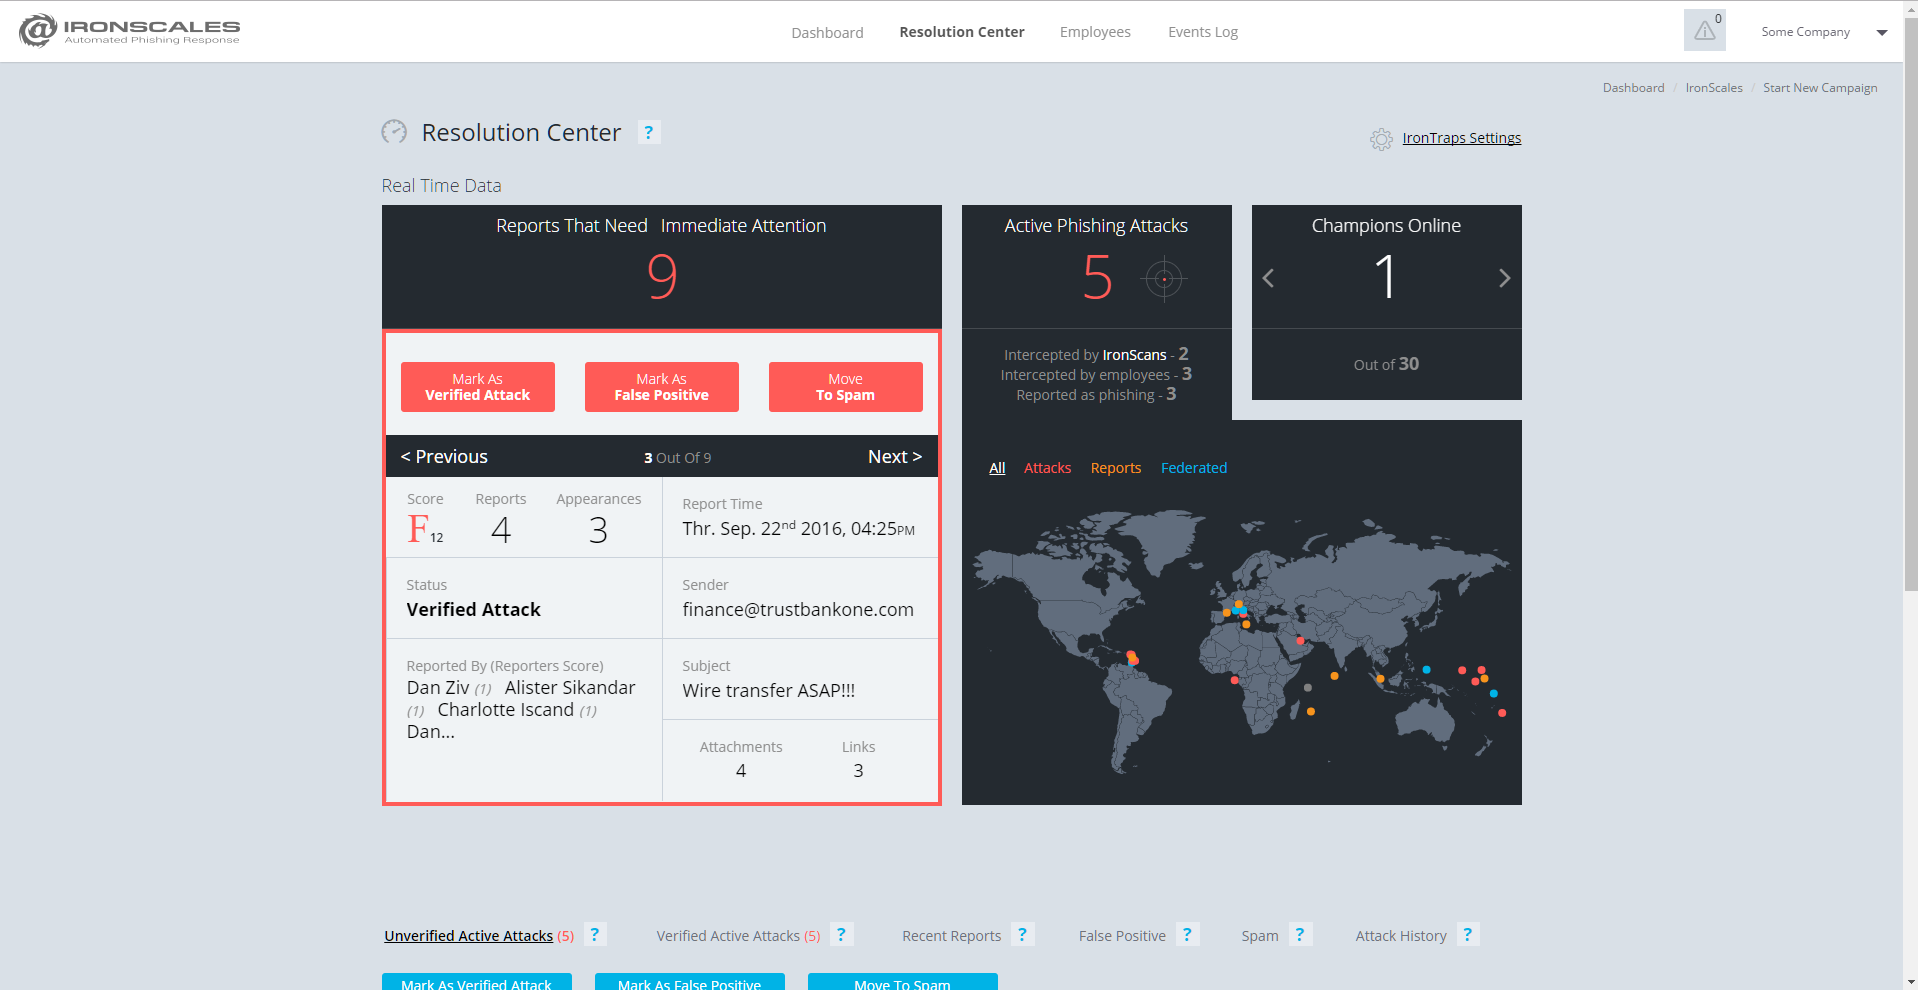1919x990 pixels.
Task: Open the alert warning notification icon
Action: point(1704,31)
